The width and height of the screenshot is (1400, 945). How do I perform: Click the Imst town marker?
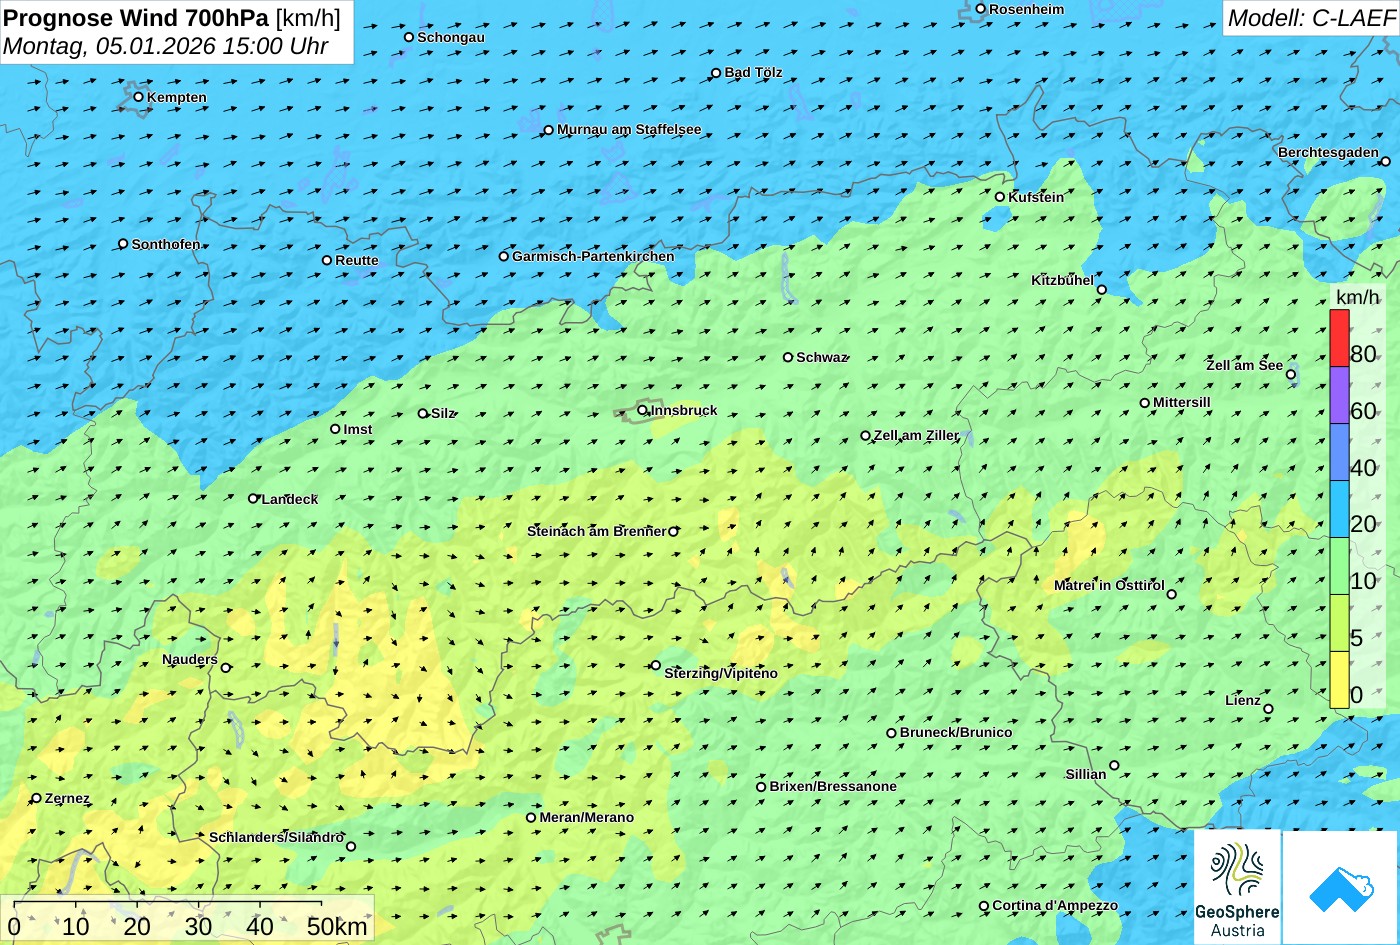[335, 429]
